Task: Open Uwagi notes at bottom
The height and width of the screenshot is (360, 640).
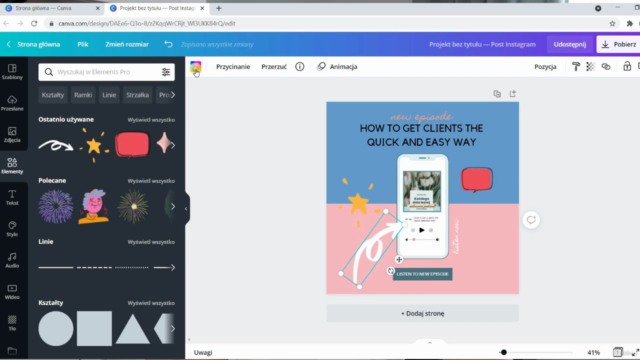Action: pos(203,352)
